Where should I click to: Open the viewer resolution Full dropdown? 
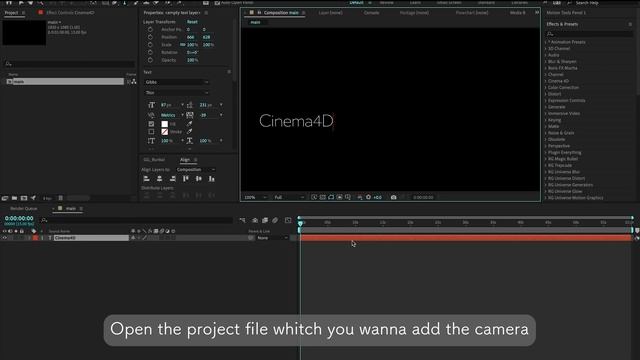coord(289,197)
